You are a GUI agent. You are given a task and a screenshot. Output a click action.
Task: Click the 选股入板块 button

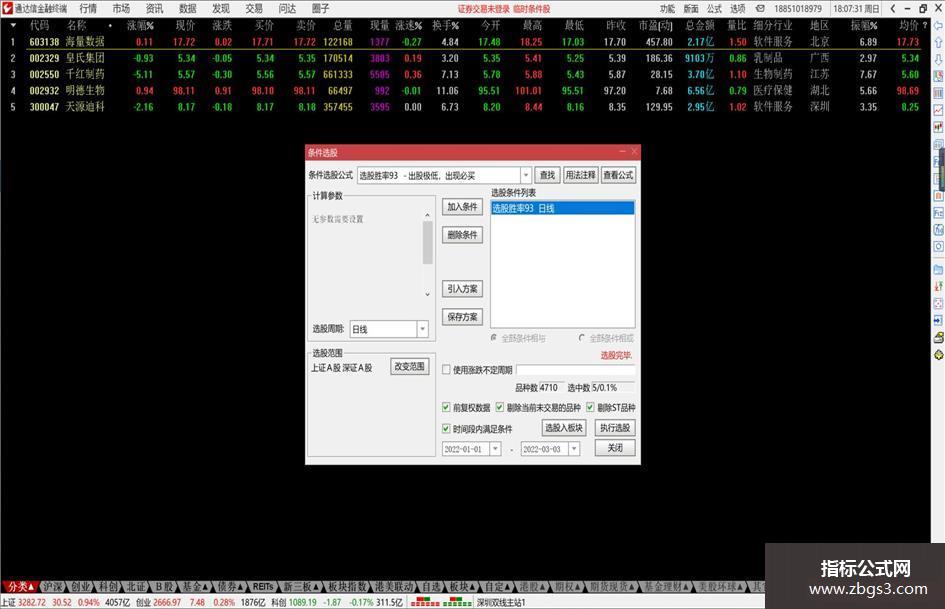(564, 428)
